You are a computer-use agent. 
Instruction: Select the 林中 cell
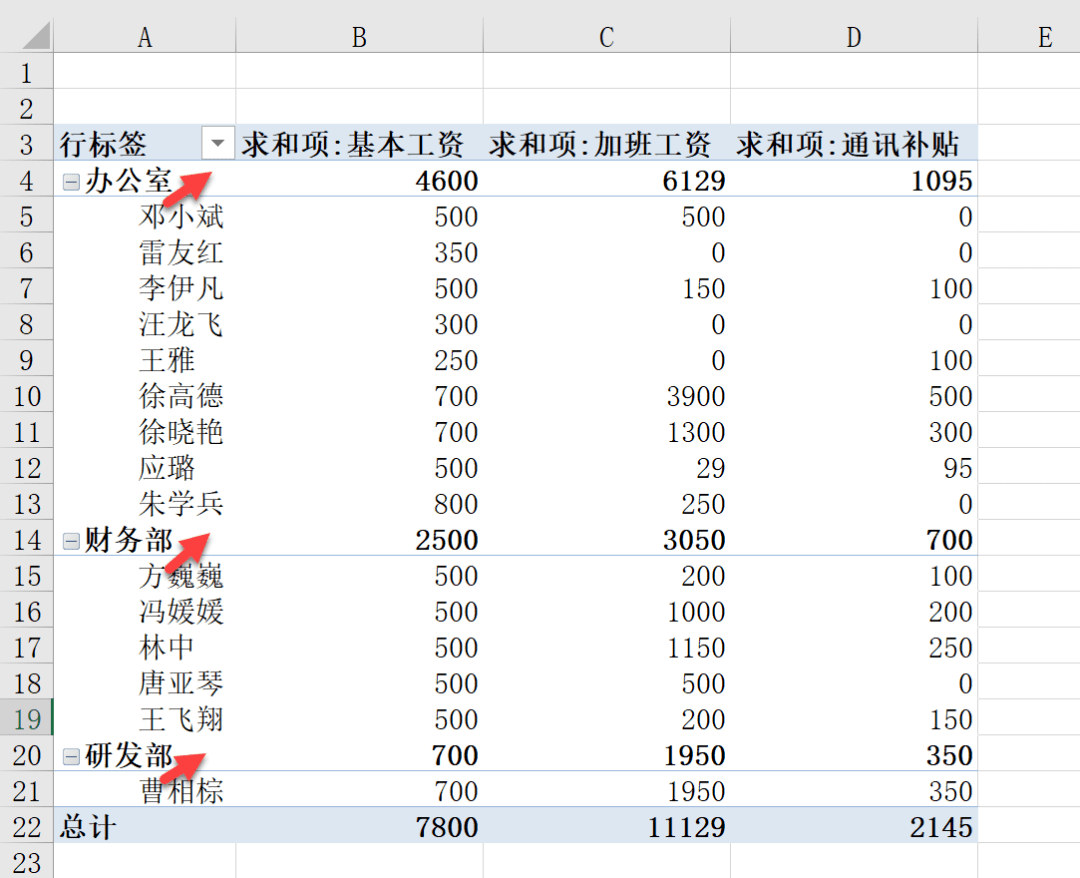145,647
